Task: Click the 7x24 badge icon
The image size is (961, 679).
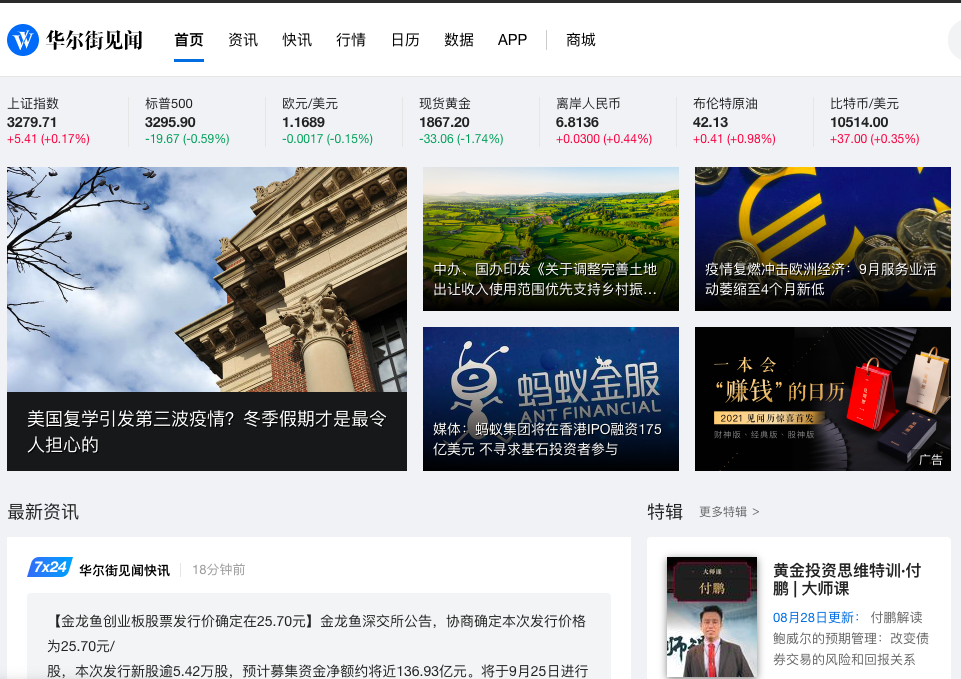Action: pyautogui.click(x=50, y=567)
